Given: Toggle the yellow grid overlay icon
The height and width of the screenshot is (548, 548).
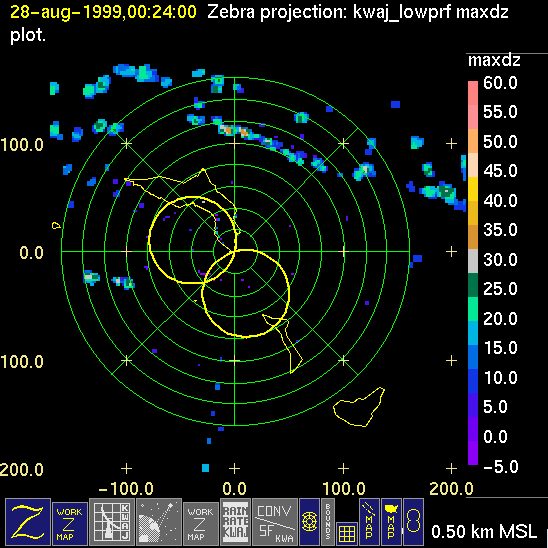Looking at the screenshot, I should pyautogui.click(x=347, y=534).
